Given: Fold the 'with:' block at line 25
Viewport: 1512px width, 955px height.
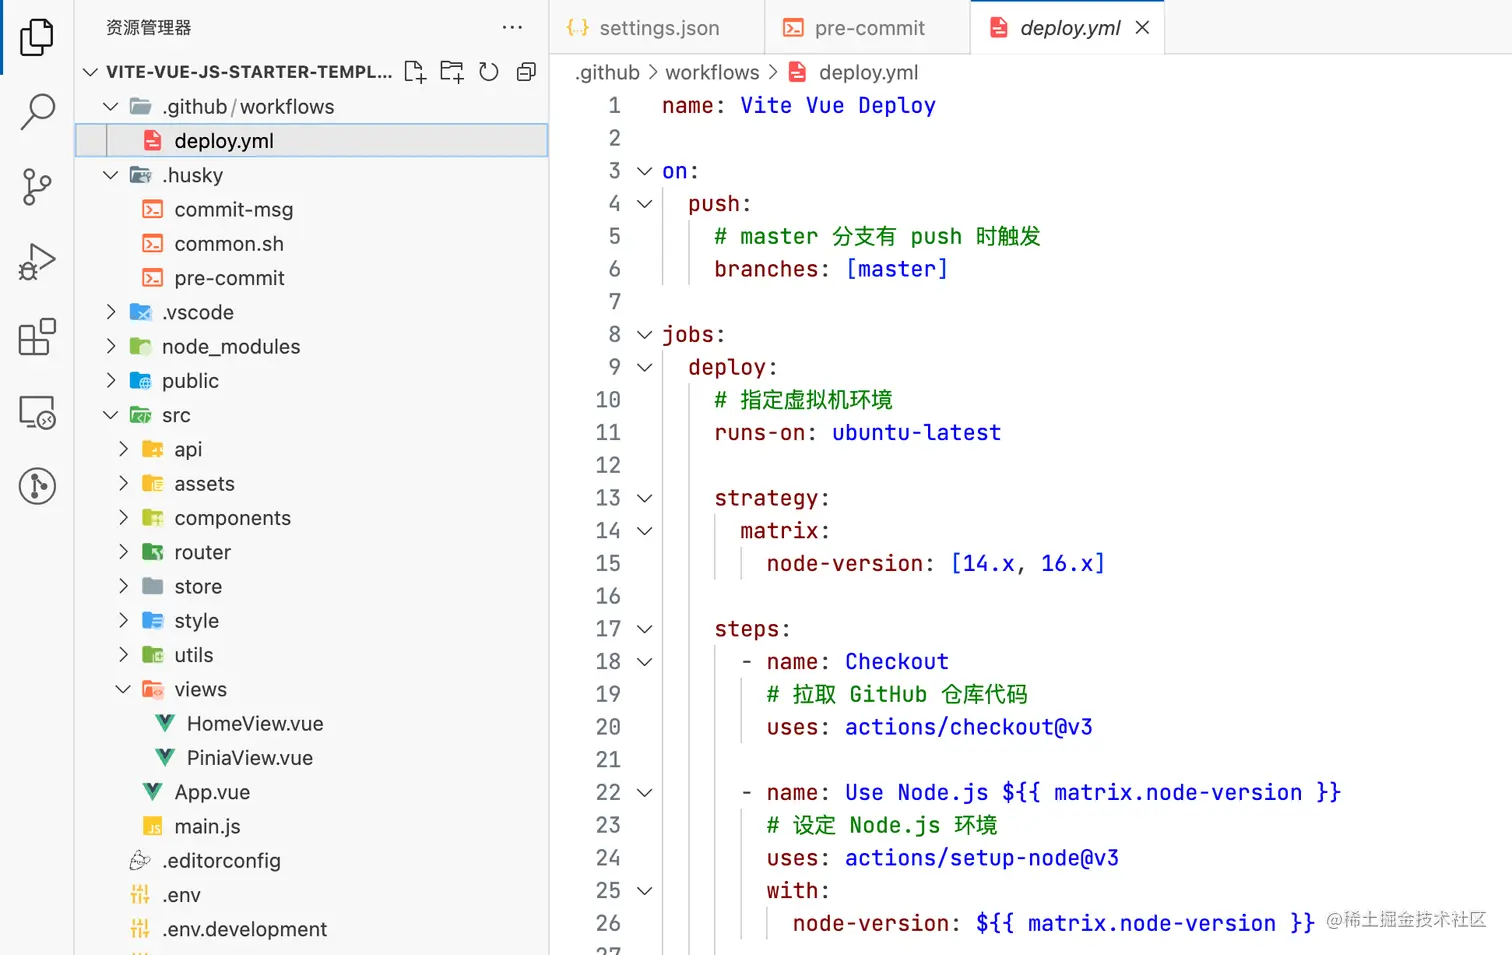Looking at the screenshot, I should (x=645, y=891).
